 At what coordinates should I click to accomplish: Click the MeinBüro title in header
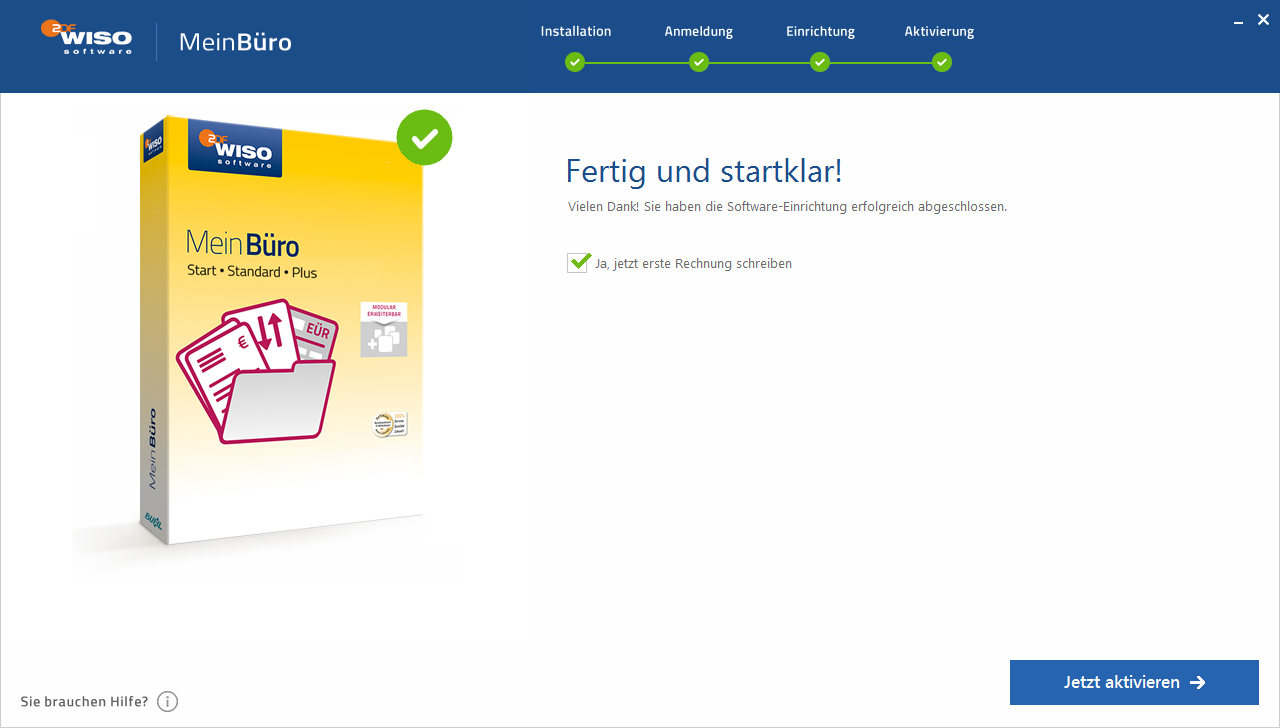(x=235, y=42)
